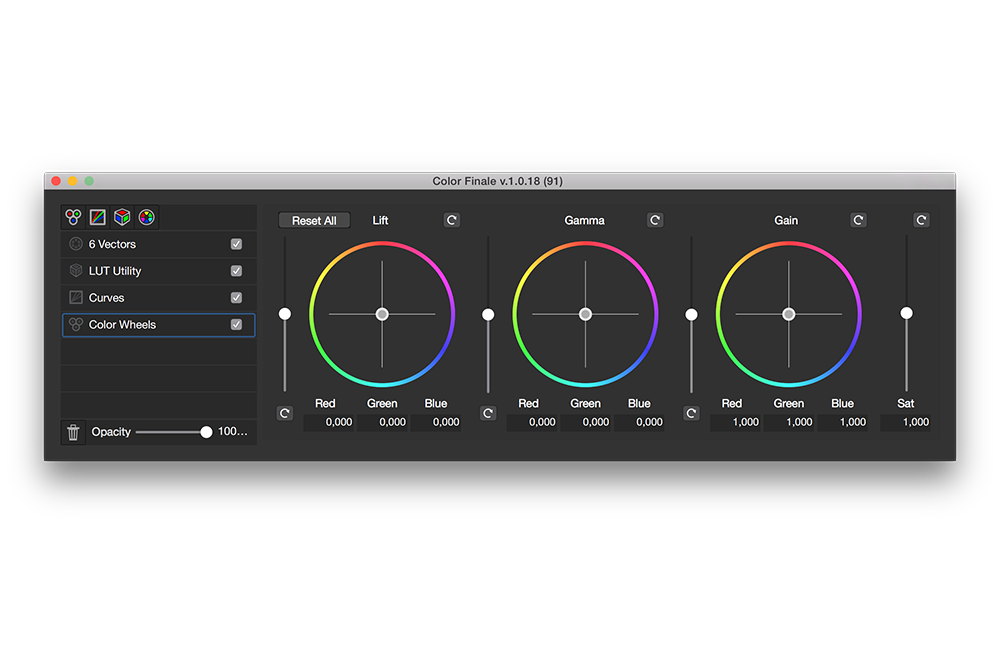Viewport: 1000px width, 670px height.
Task: Click the Sat slider handle
Action: [906, 313]
